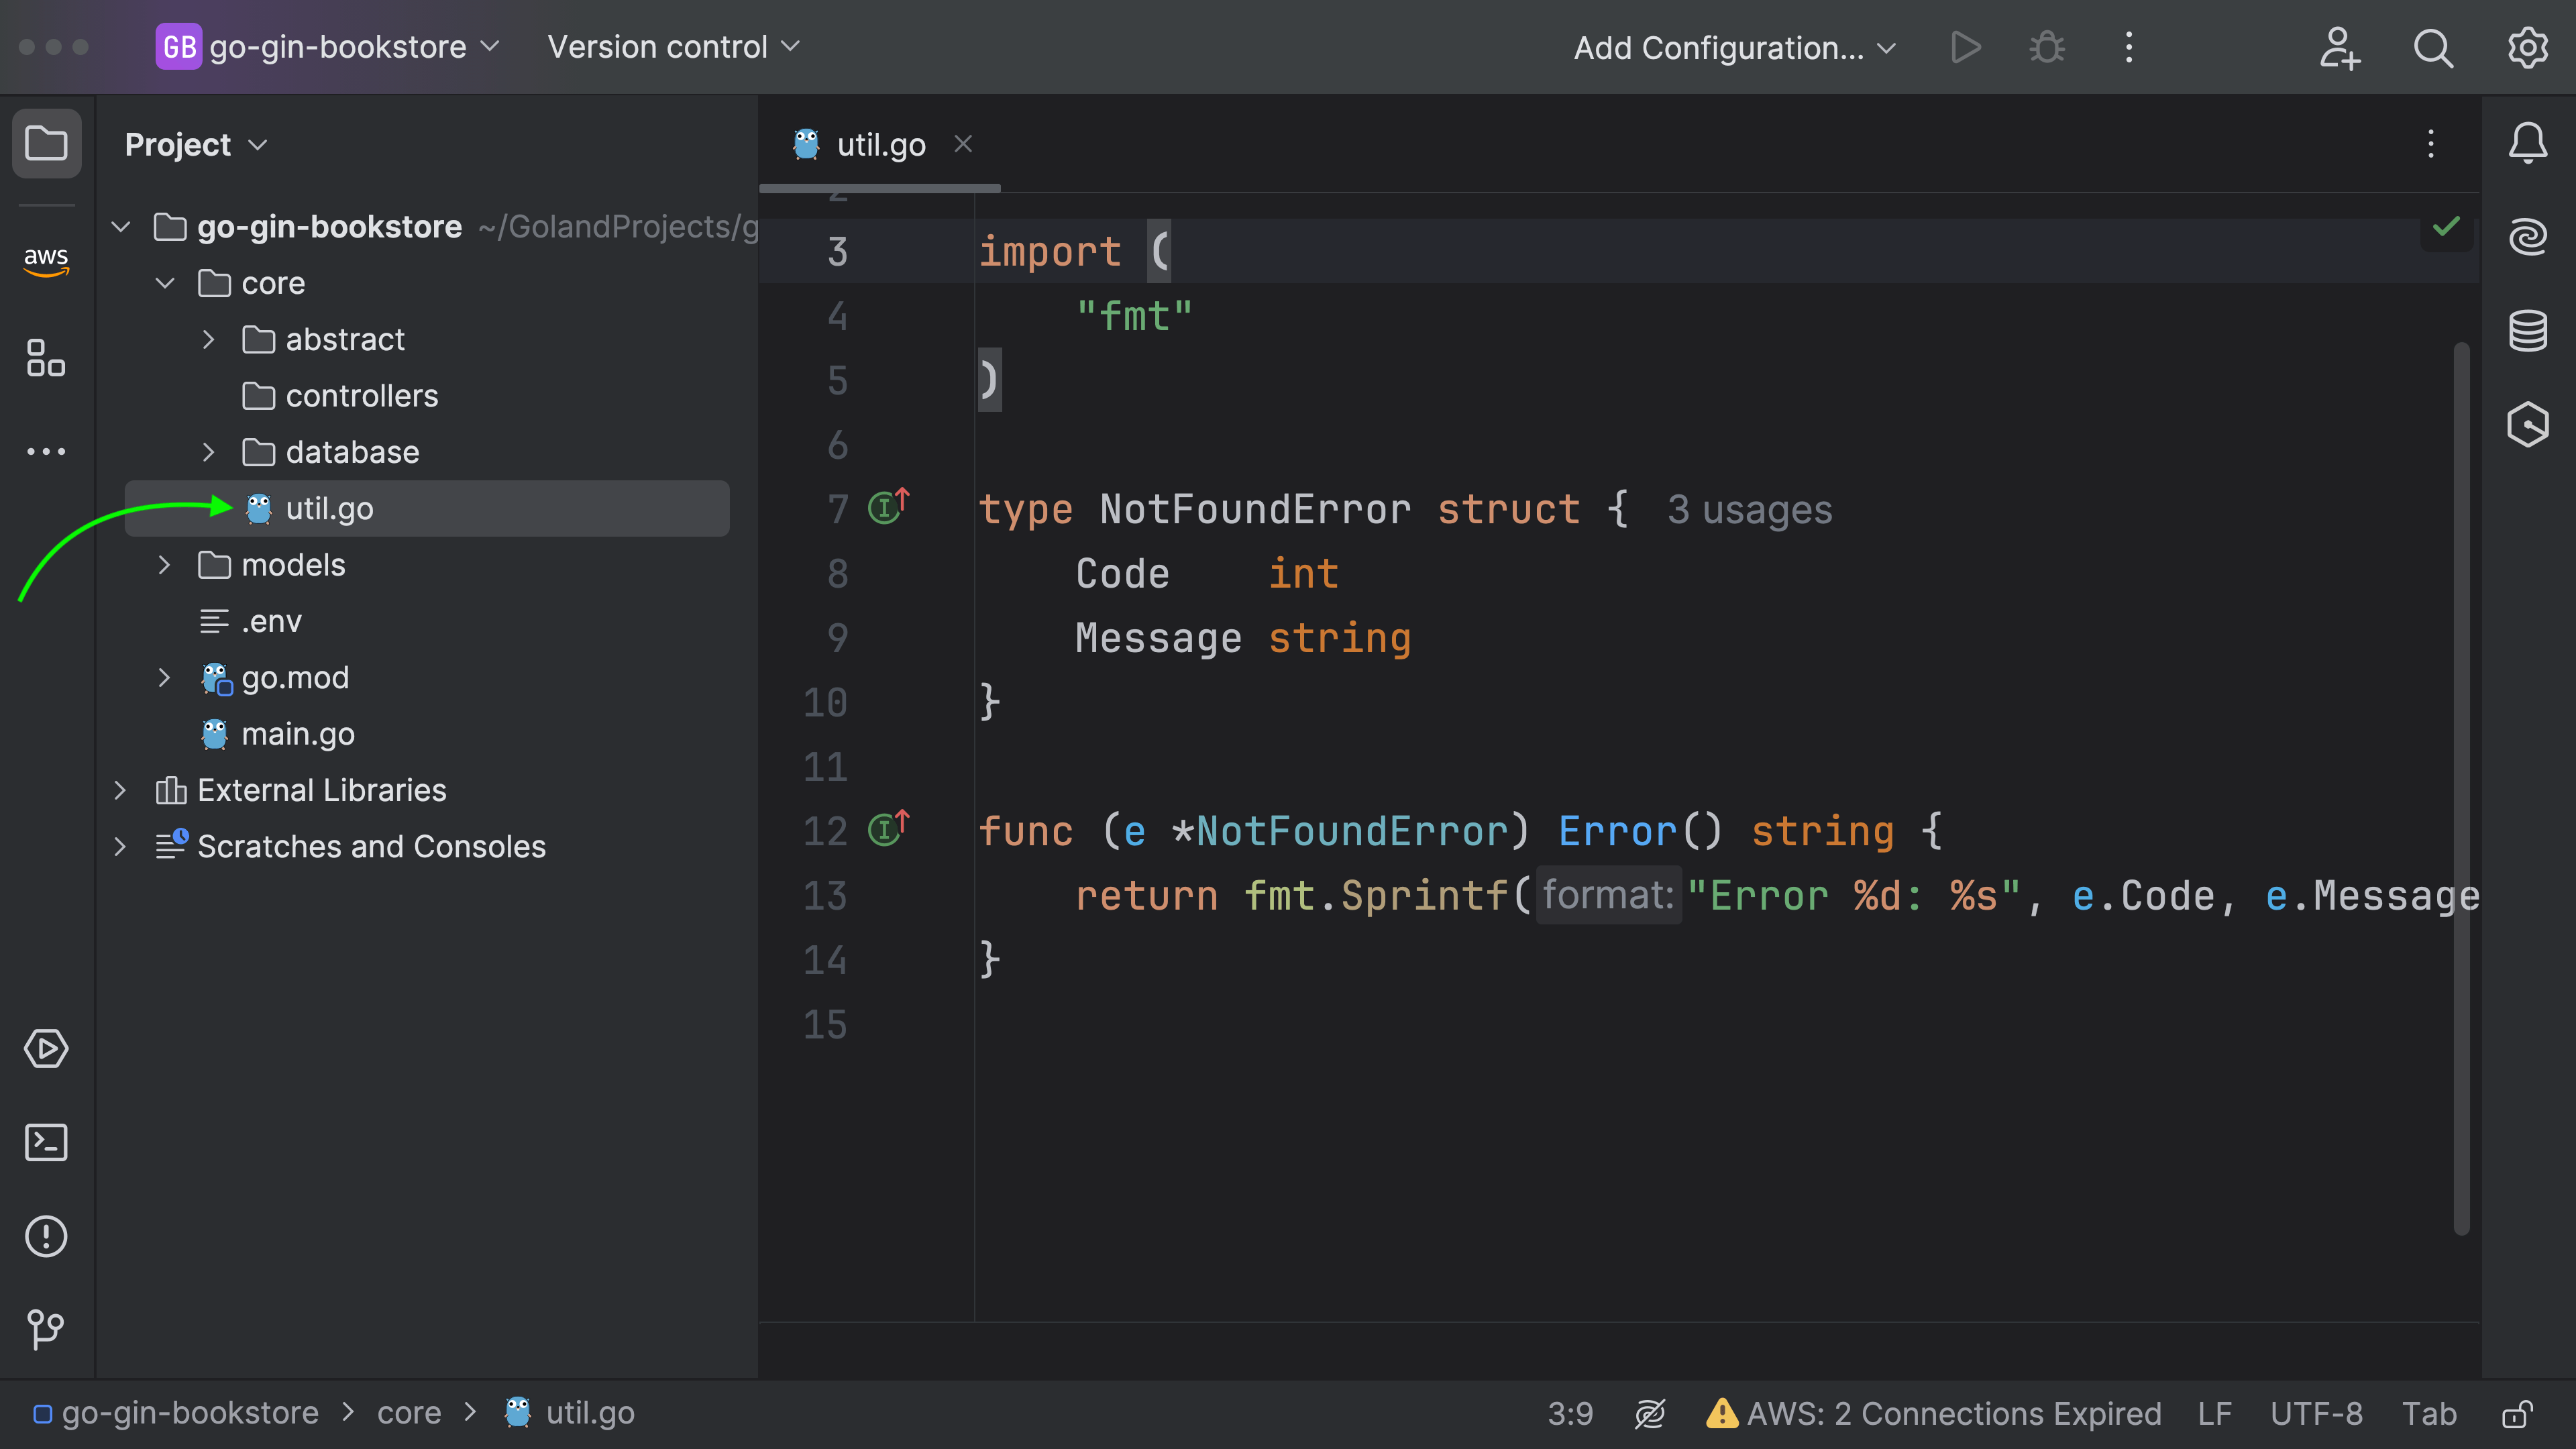This screenshot has height=1449, width=2576.
Task: Click the Debug tool icon
Action: [x=2047, y=48]
